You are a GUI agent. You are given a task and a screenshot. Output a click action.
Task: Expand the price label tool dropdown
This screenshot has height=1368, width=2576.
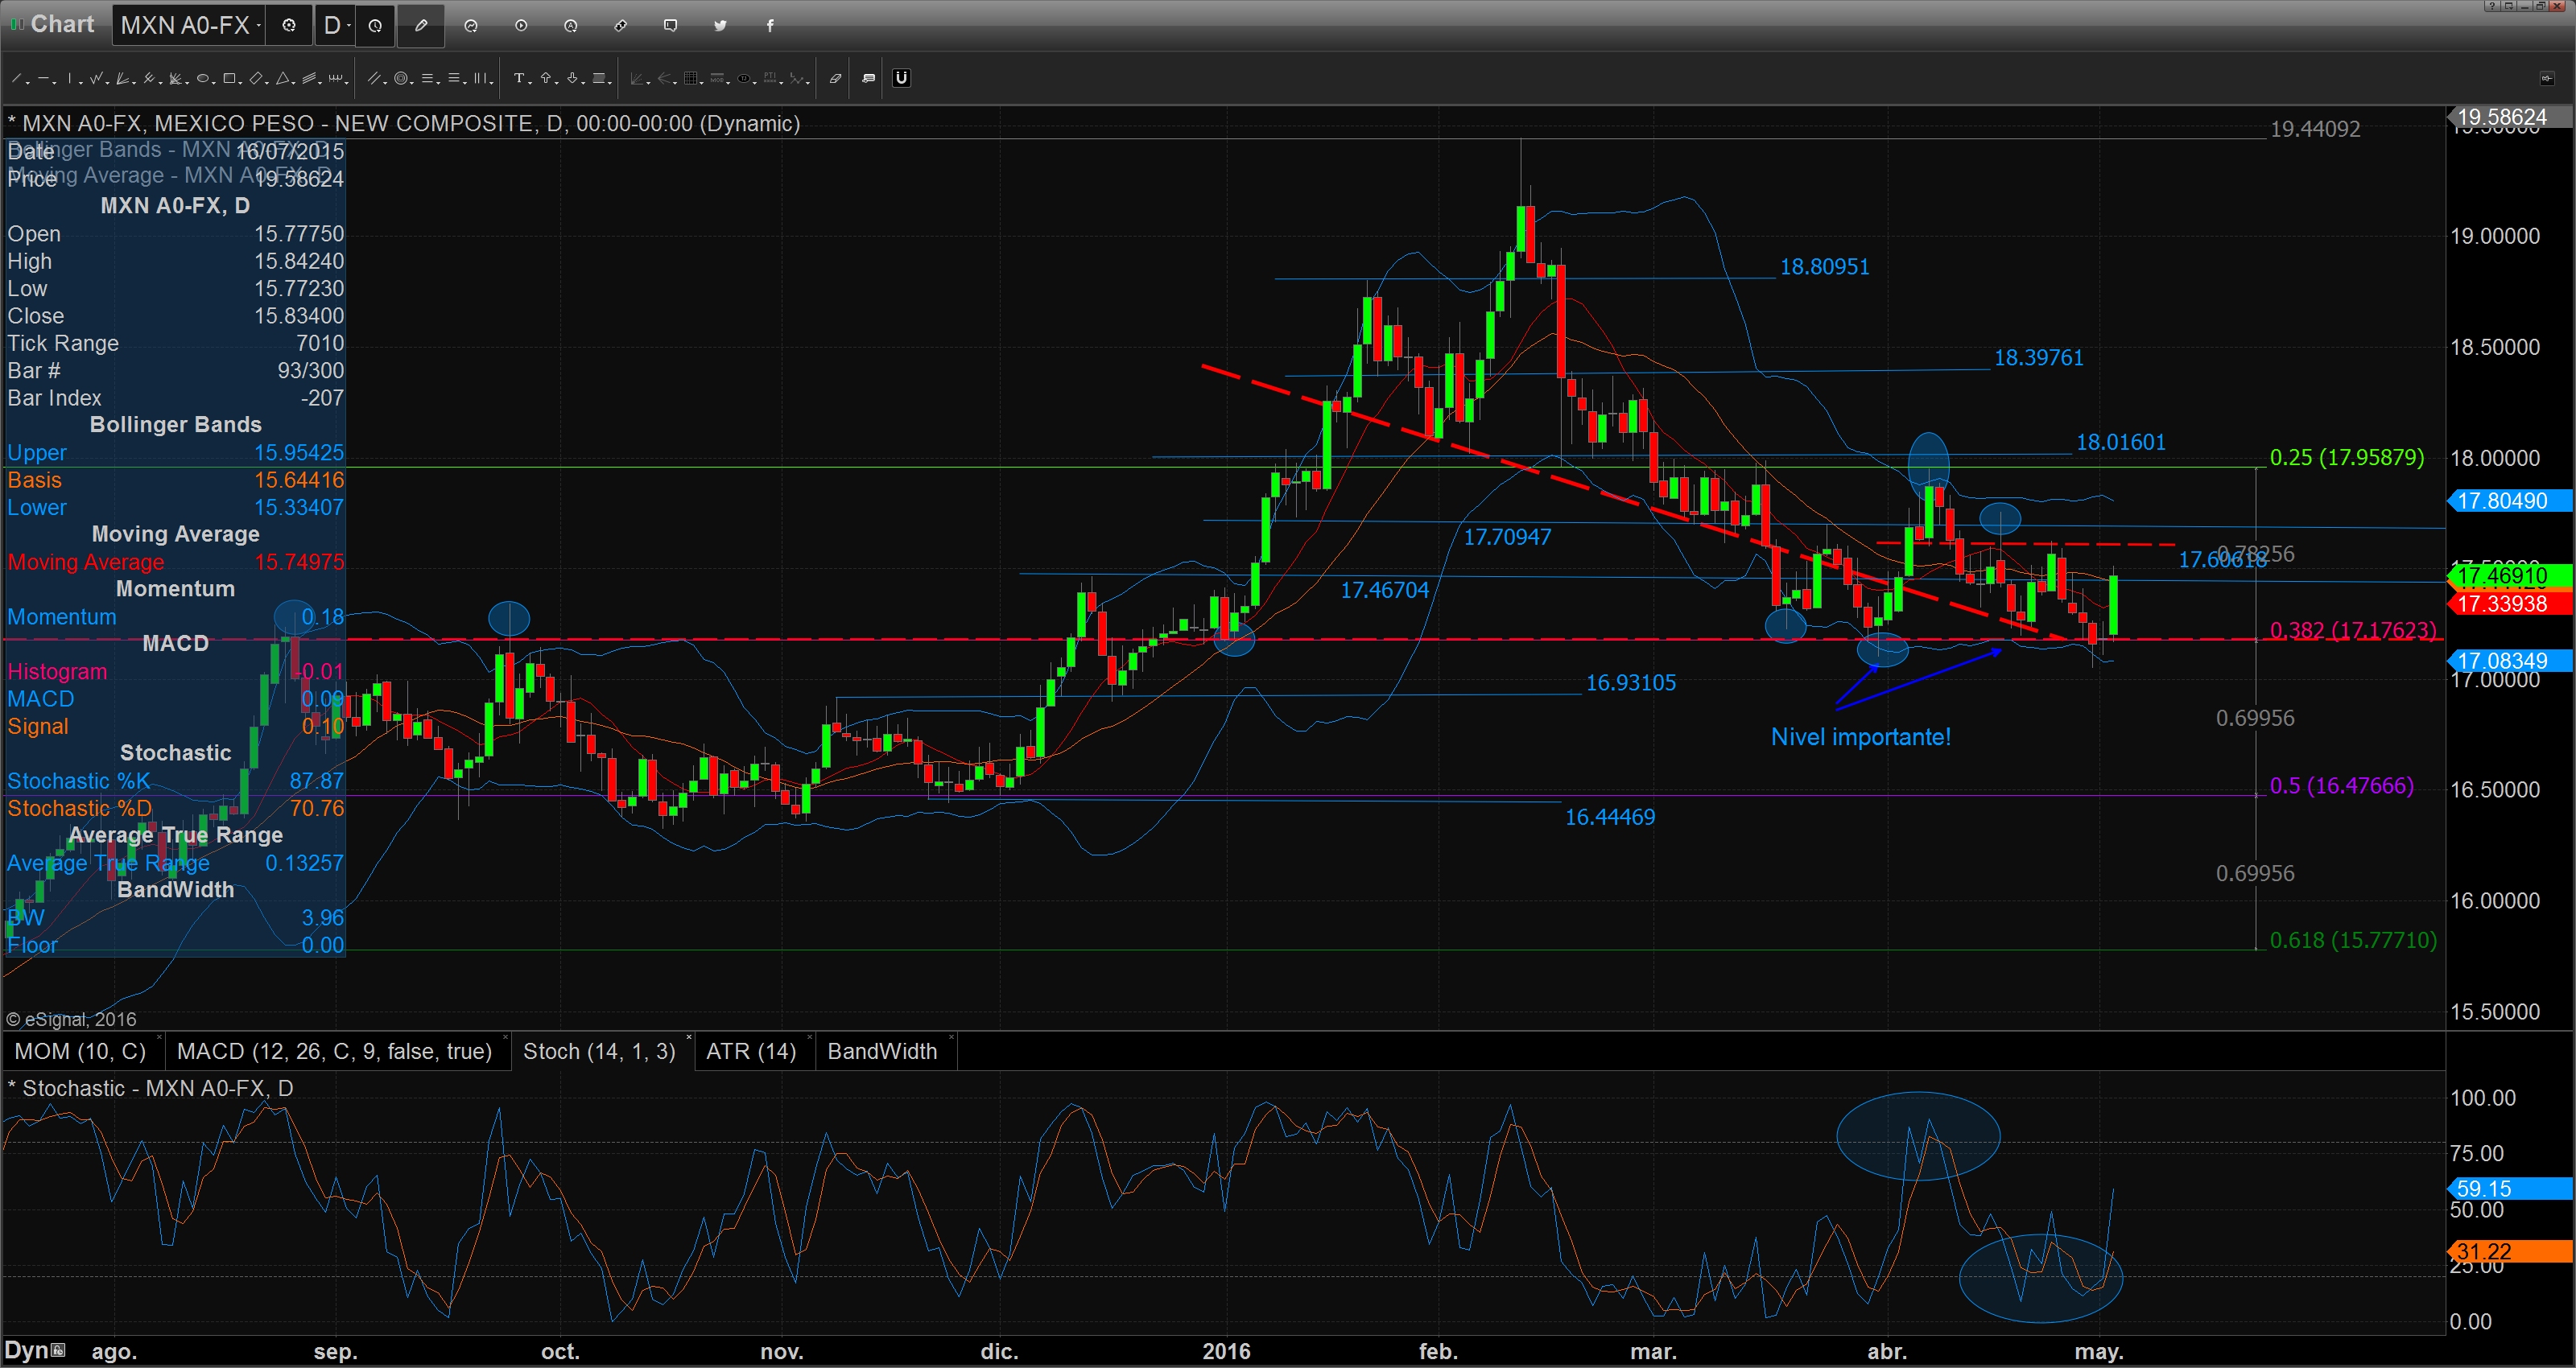(x=610, y=83)
